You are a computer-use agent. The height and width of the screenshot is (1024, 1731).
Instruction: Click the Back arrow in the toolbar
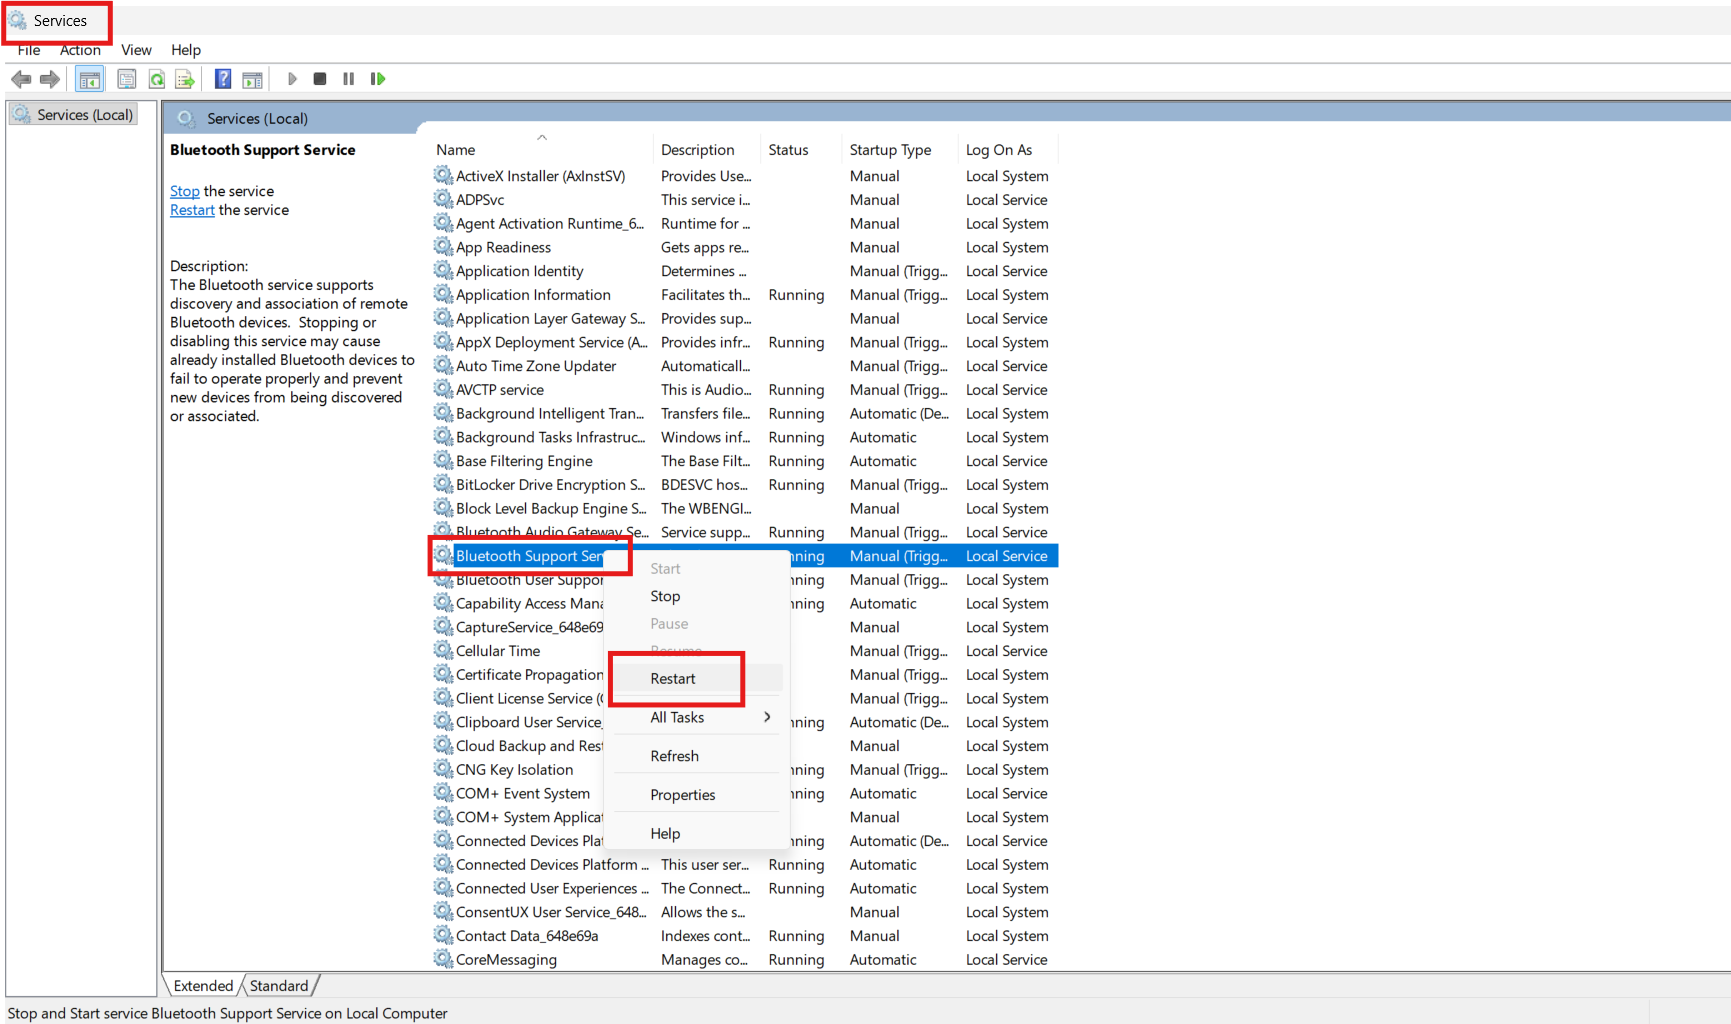20,79
